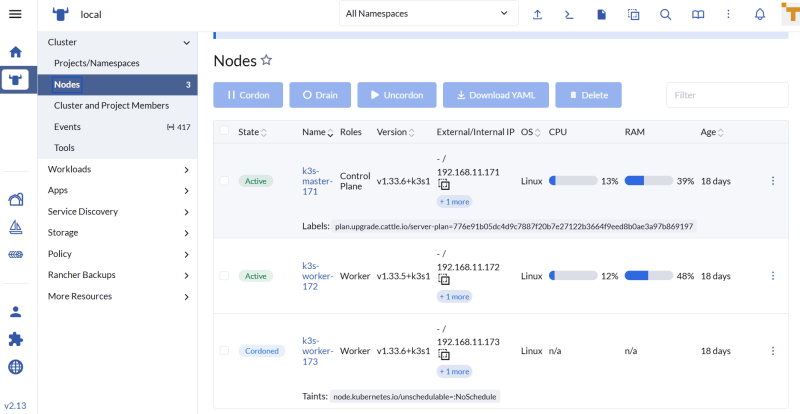The height and width of the screenshot is (414, 800).
Task: Toggle the select-all nodes checkbox
Action: [x=224, y=131]
